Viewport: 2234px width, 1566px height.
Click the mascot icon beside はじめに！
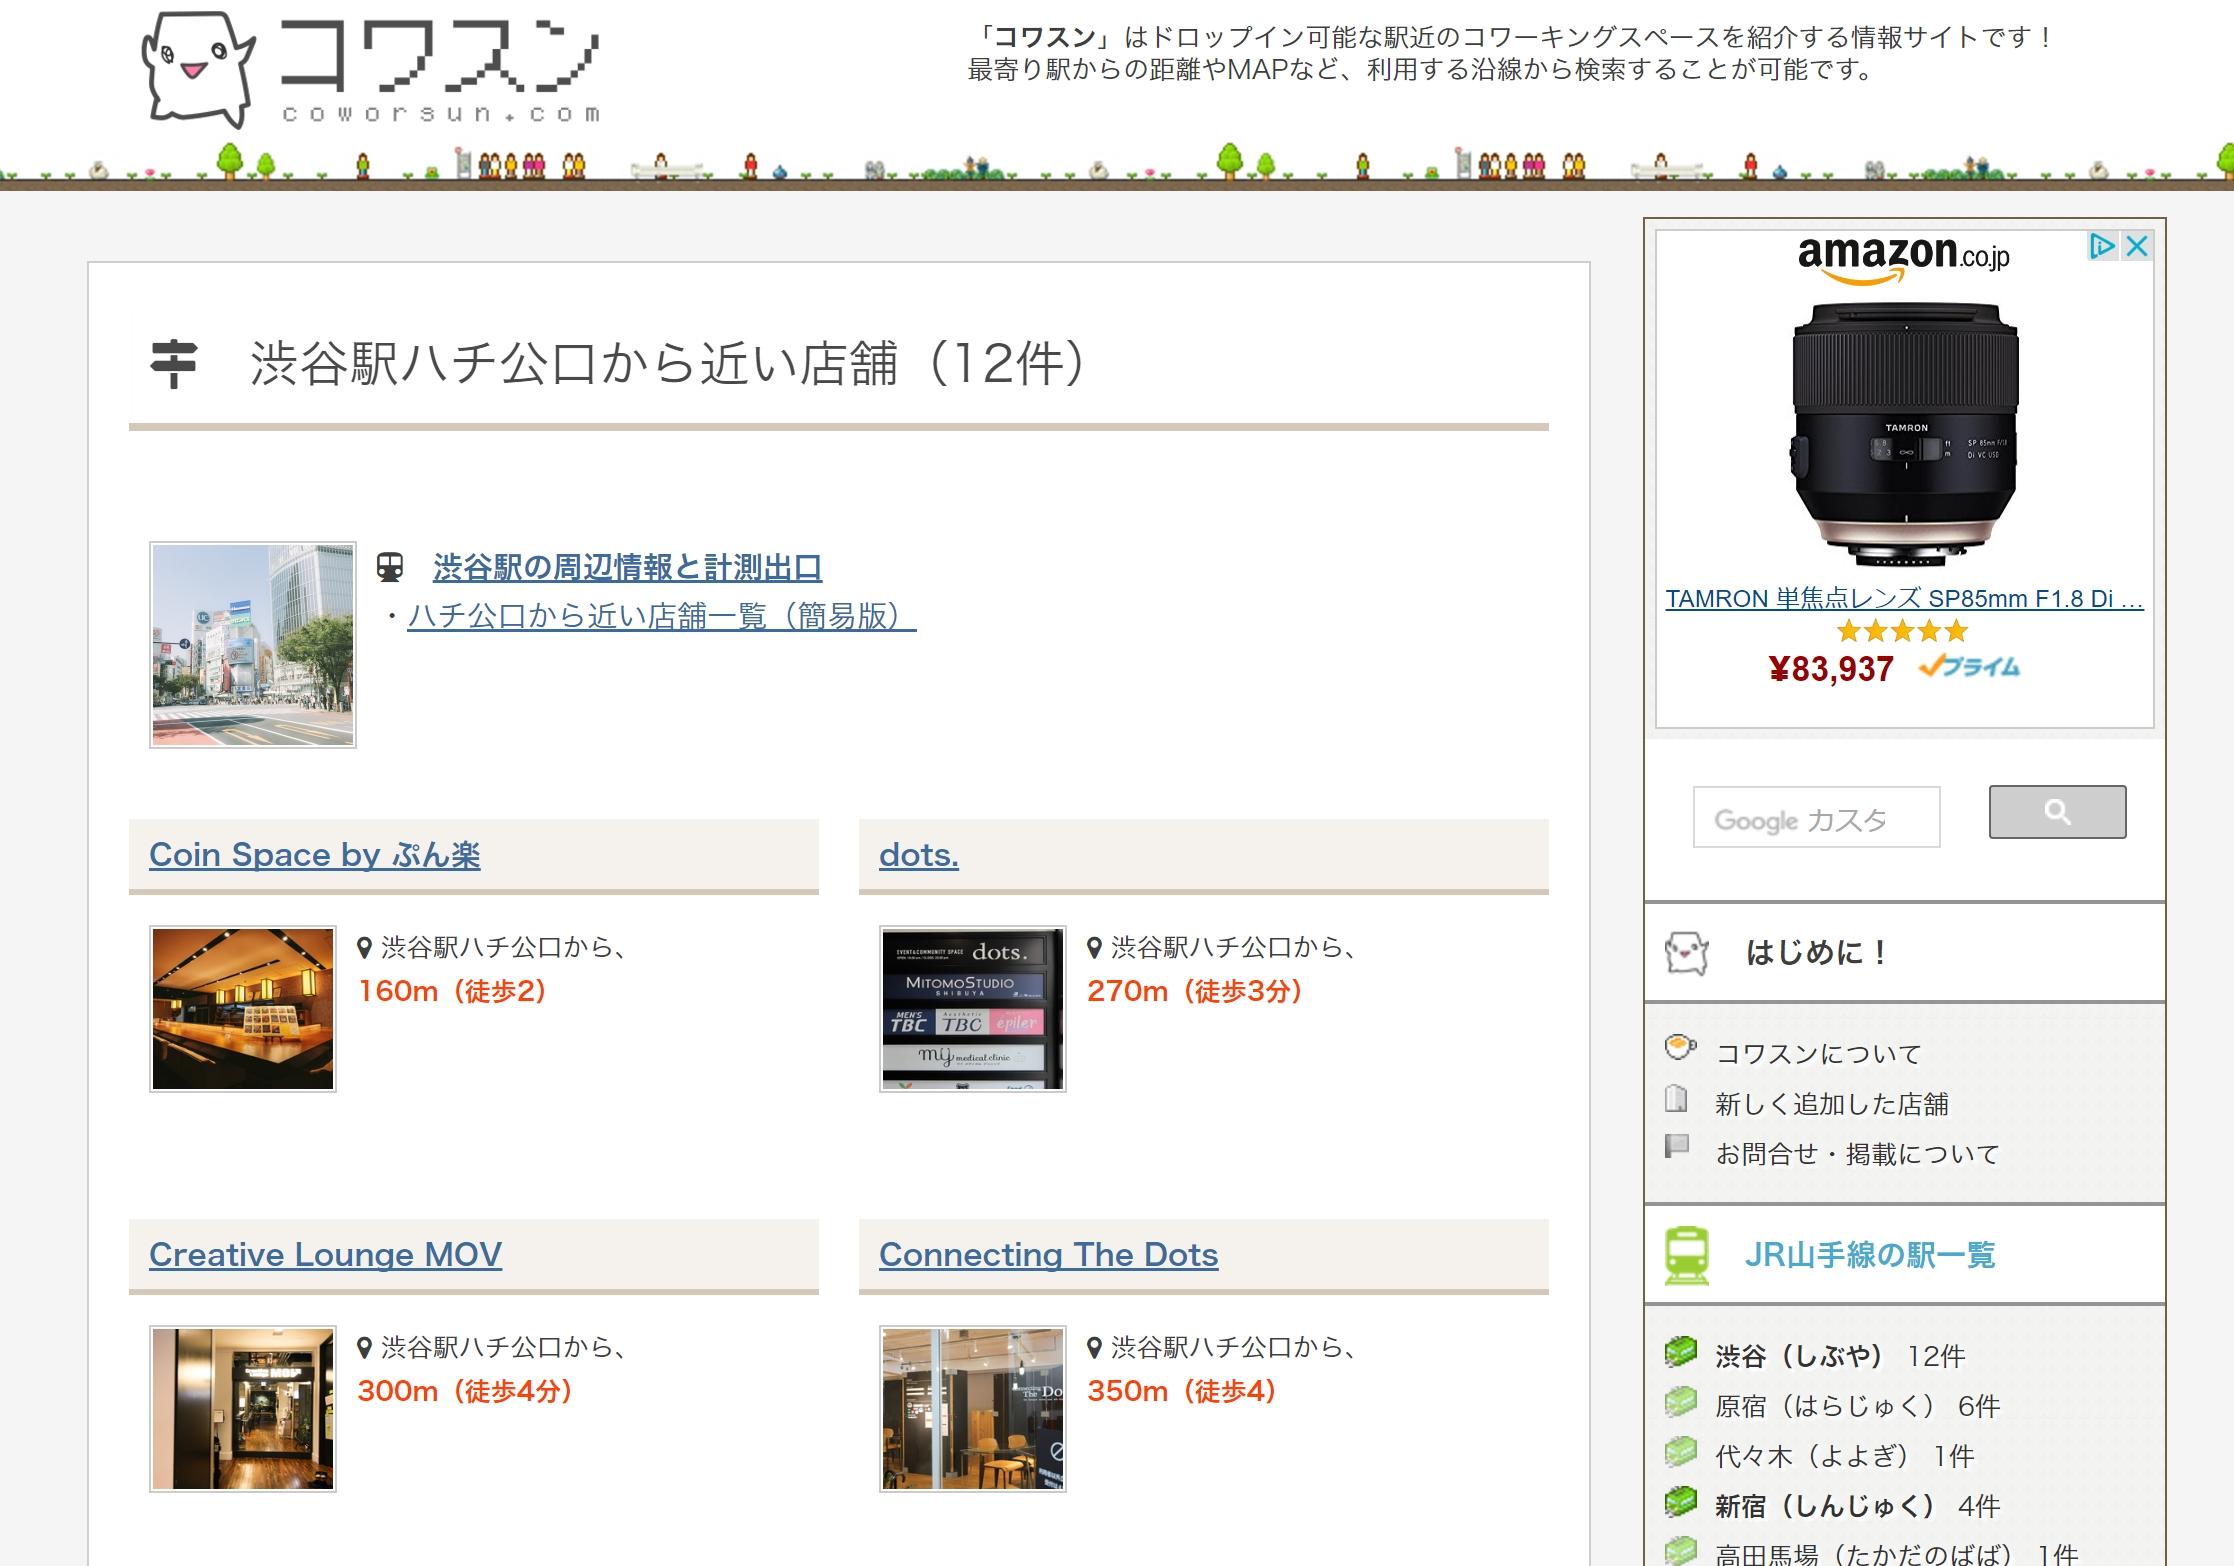coord(1686,953)
